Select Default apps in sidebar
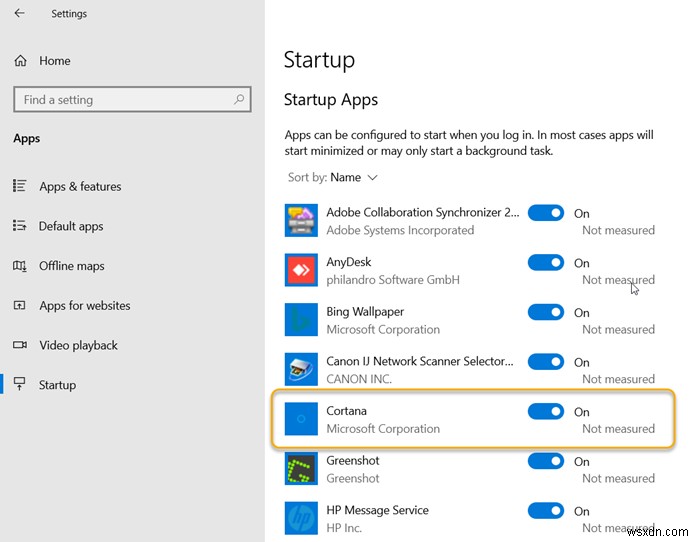Image resolution: width=700 pixels, height=542 pixels. [x=71, y=226]
